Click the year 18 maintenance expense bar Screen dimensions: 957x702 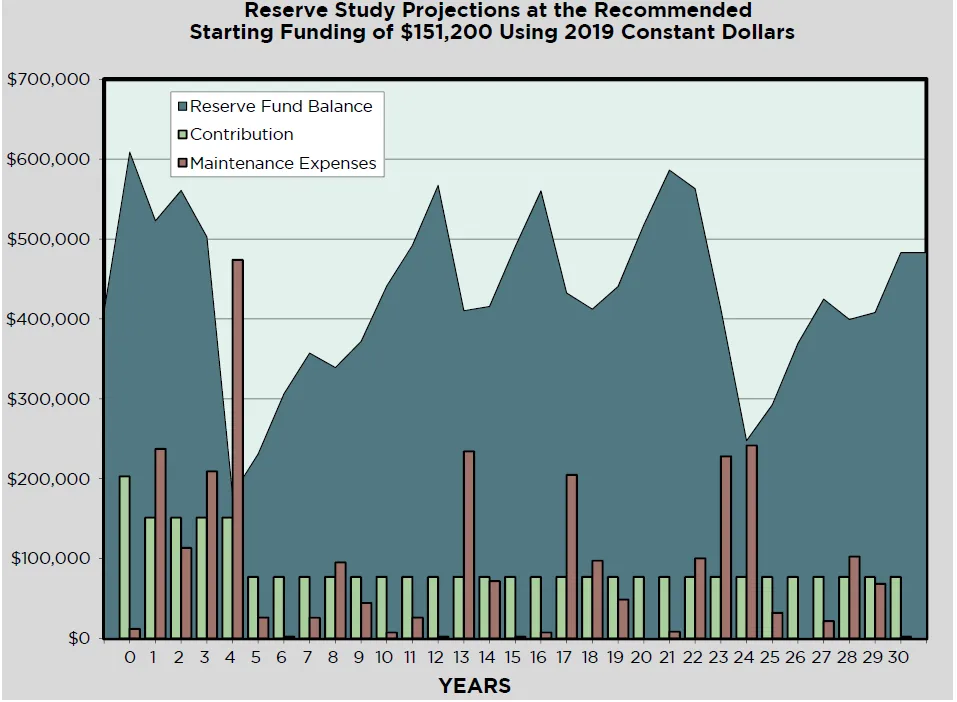598,600
